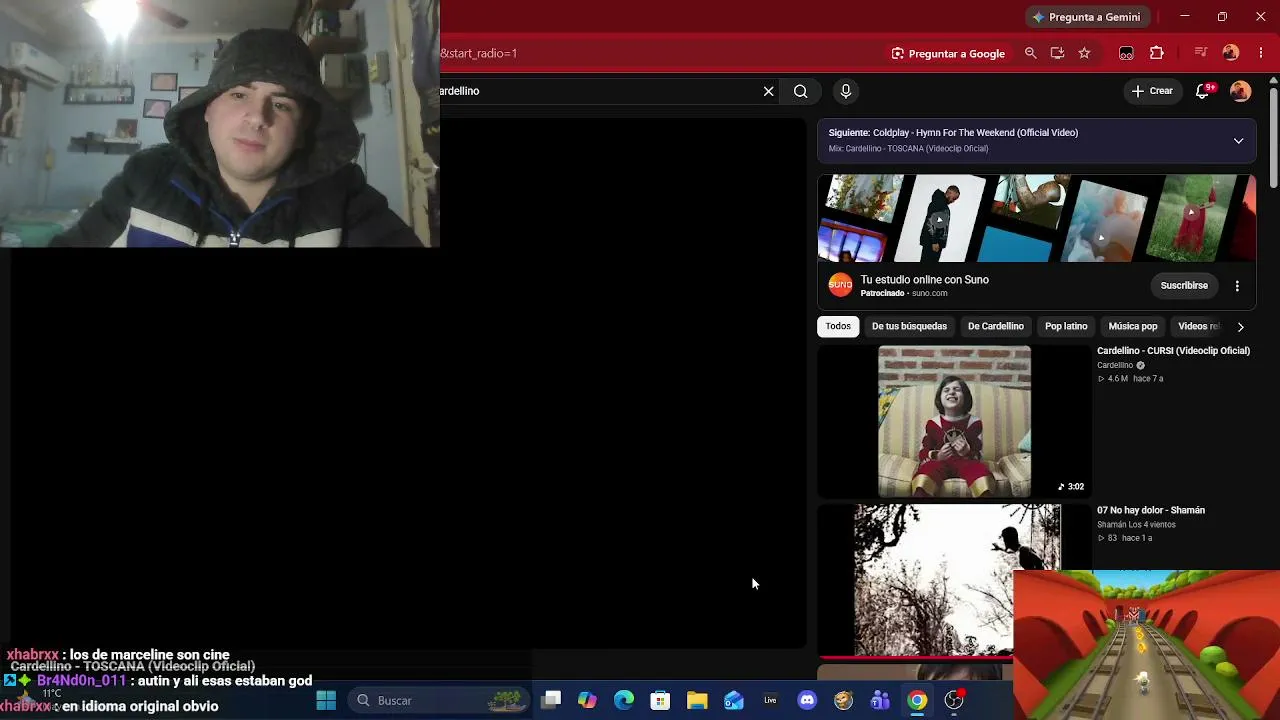This screenshot has height=720, width=1280.
Task: Open the goggles extension icon in Chrome toolbar
Action: click(x=1126, y=53)
